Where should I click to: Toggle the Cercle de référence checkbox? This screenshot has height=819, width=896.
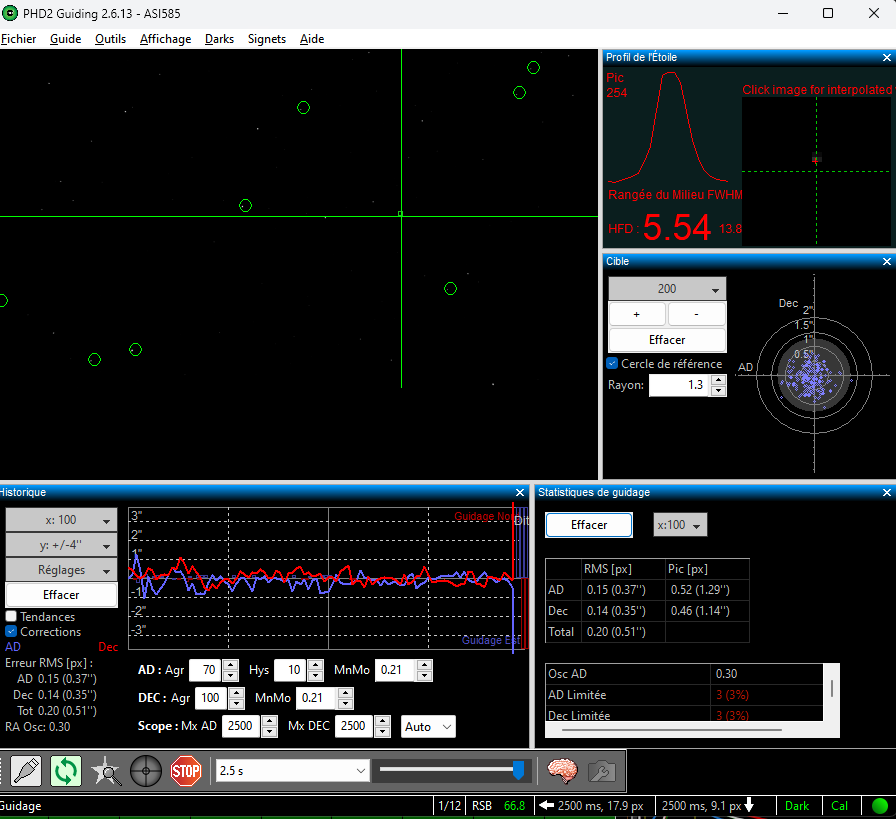coord(613,364)
